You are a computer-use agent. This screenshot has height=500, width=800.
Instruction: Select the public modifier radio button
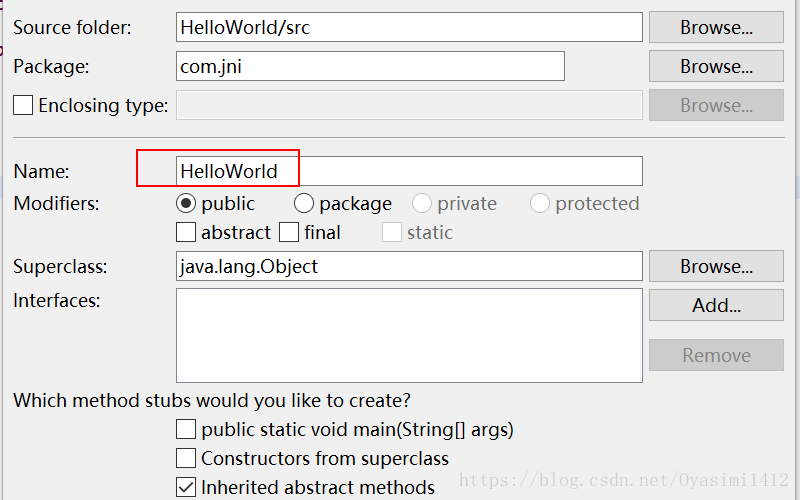coord(186,204)
